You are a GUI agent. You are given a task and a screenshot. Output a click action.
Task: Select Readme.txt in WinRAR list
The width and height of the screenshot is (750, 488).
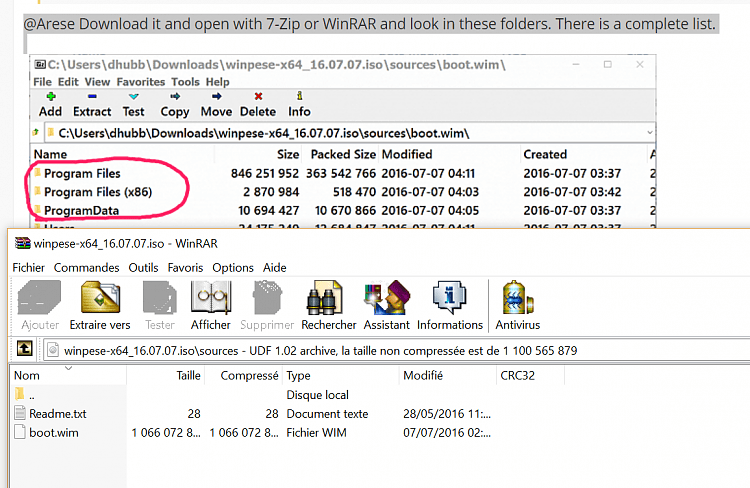pos(58,413)
